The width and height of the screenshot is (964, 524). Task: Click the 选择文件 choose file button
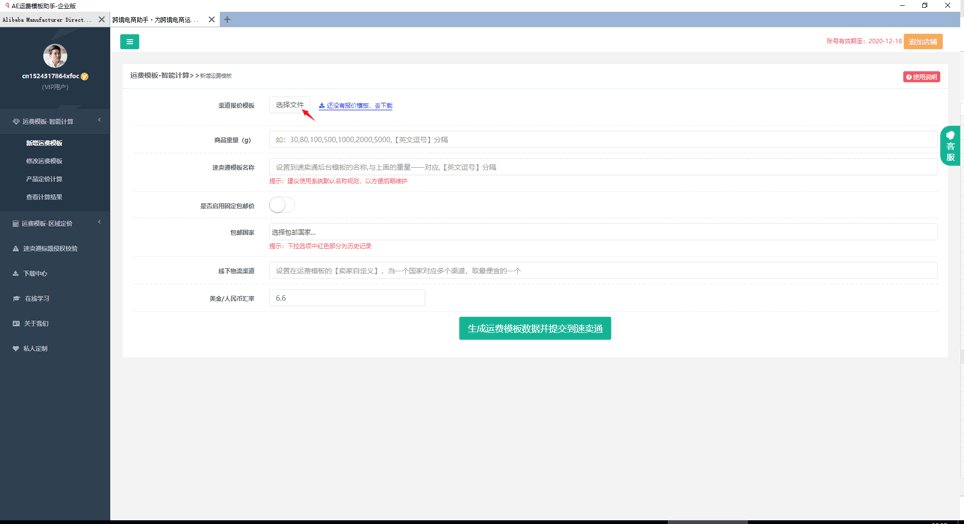[289, 105]
